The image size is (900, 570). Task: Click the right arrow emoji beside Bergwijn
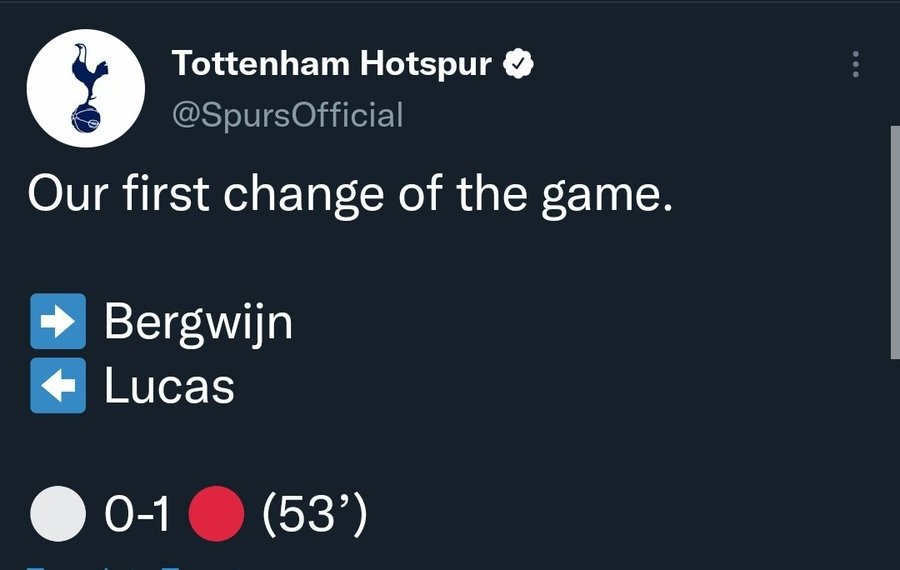(x=58, y=321)
